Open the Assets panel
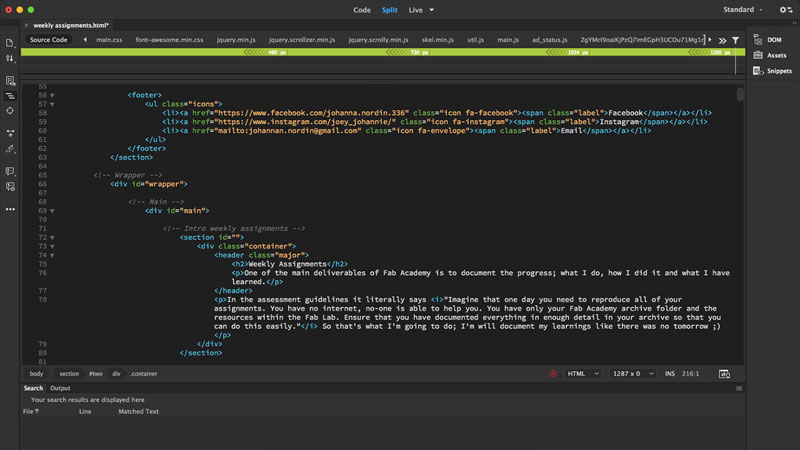Screen dimensions: 800x450 (776, 55)
